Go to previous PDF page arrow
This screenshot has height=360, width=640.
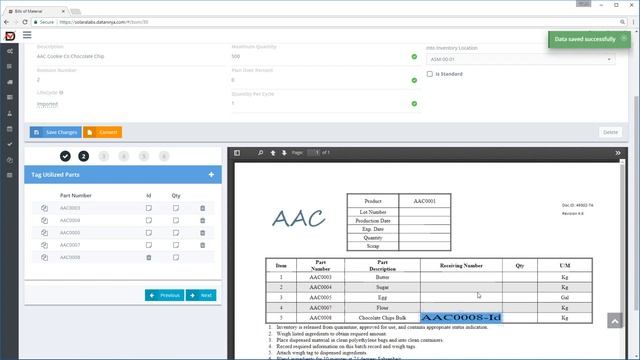[x=273, y=153]
